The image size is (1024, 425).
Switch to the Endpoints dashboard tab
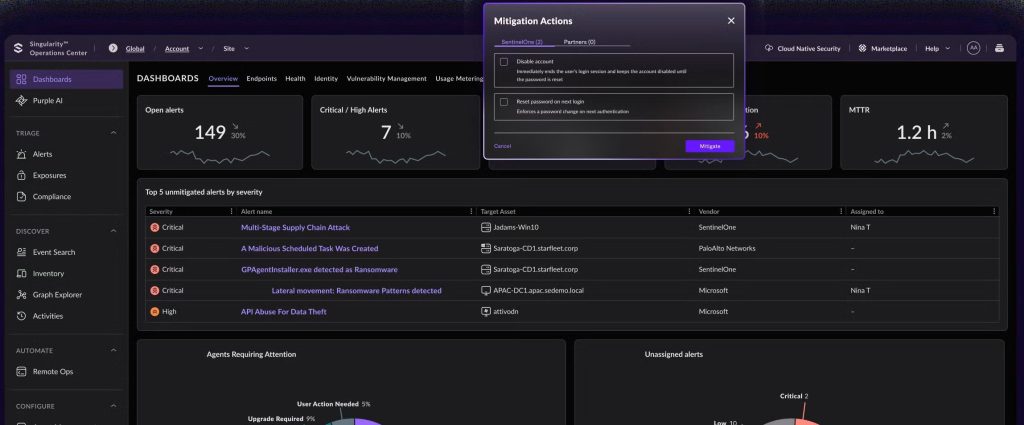pyautogui.click(x=261, y=78)
